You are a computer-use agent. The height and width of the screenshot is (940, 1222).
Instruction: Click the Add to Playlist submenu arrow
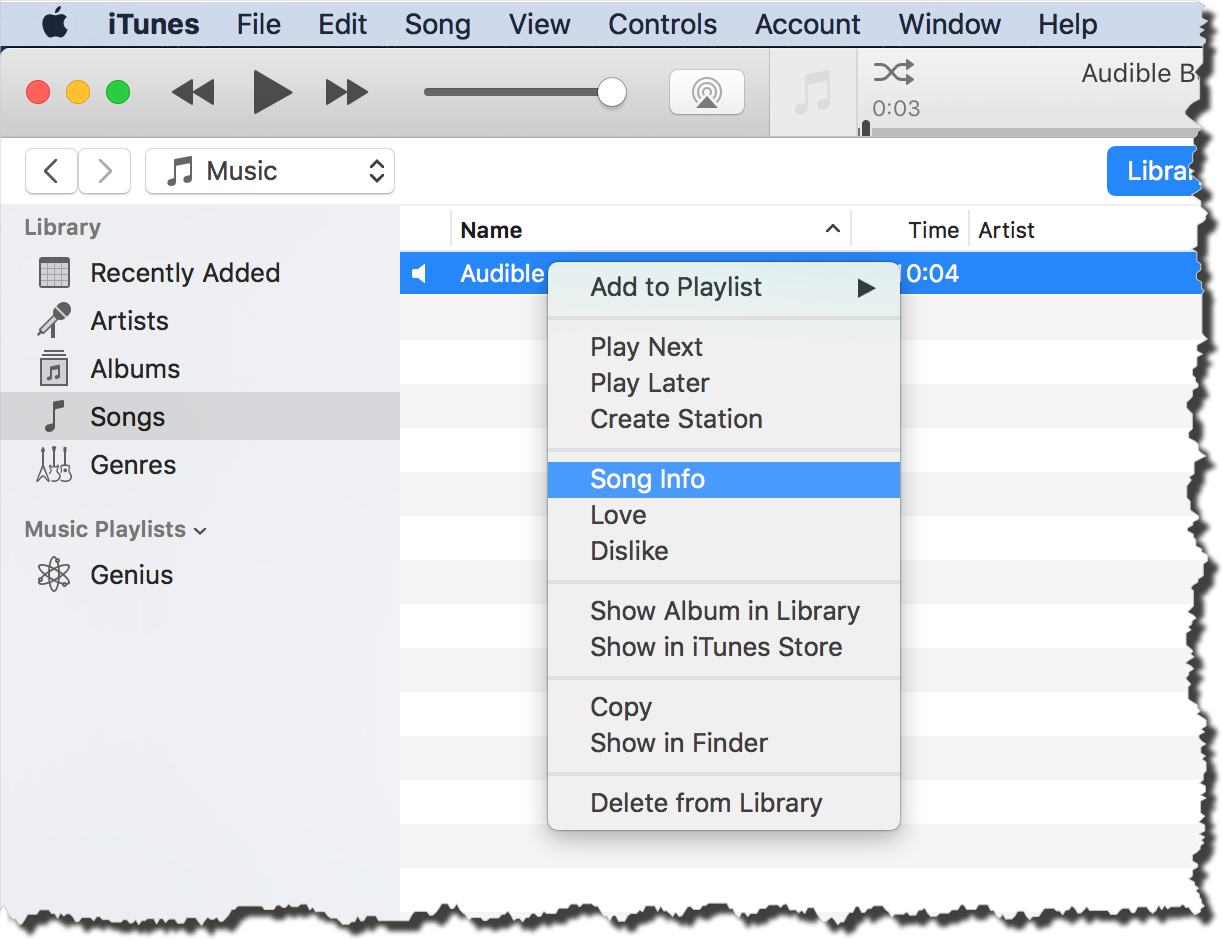tap(866, 288)
